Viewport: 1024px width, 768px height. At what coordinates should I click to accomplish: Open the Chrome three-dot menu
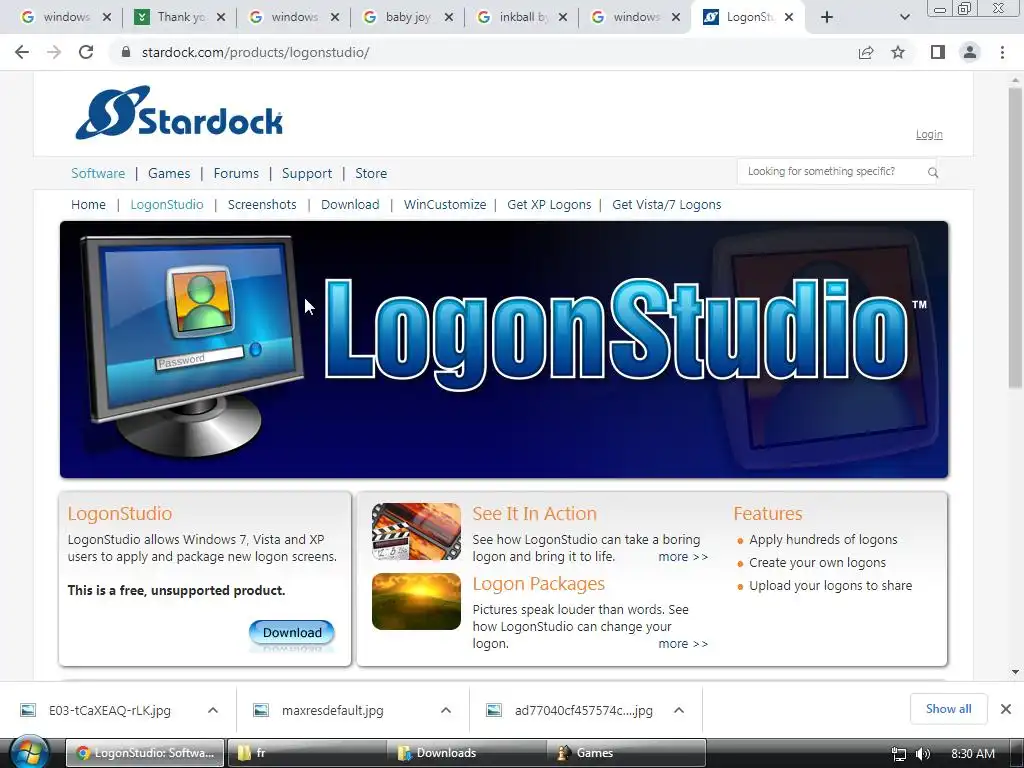(x=1002, y=52)
